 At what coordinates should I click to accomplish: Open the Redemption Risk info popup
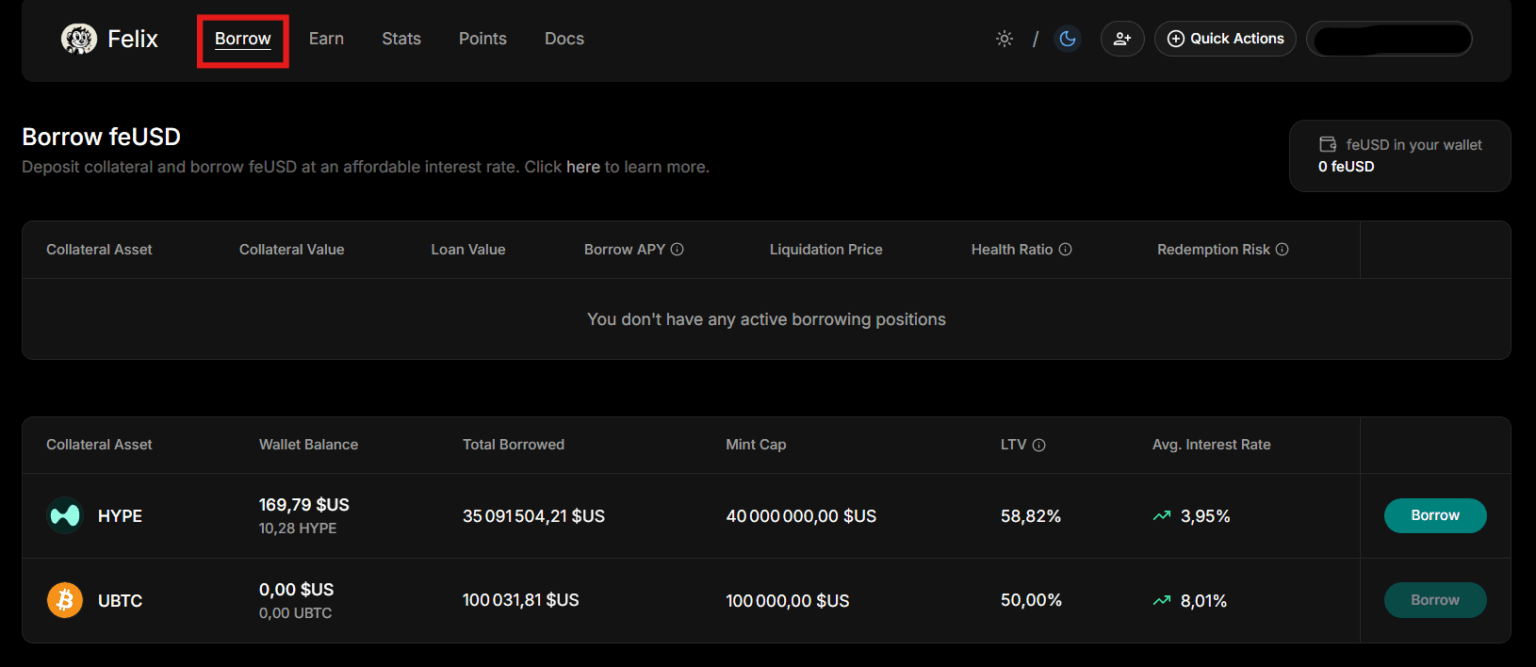[x=1283, y=249]
